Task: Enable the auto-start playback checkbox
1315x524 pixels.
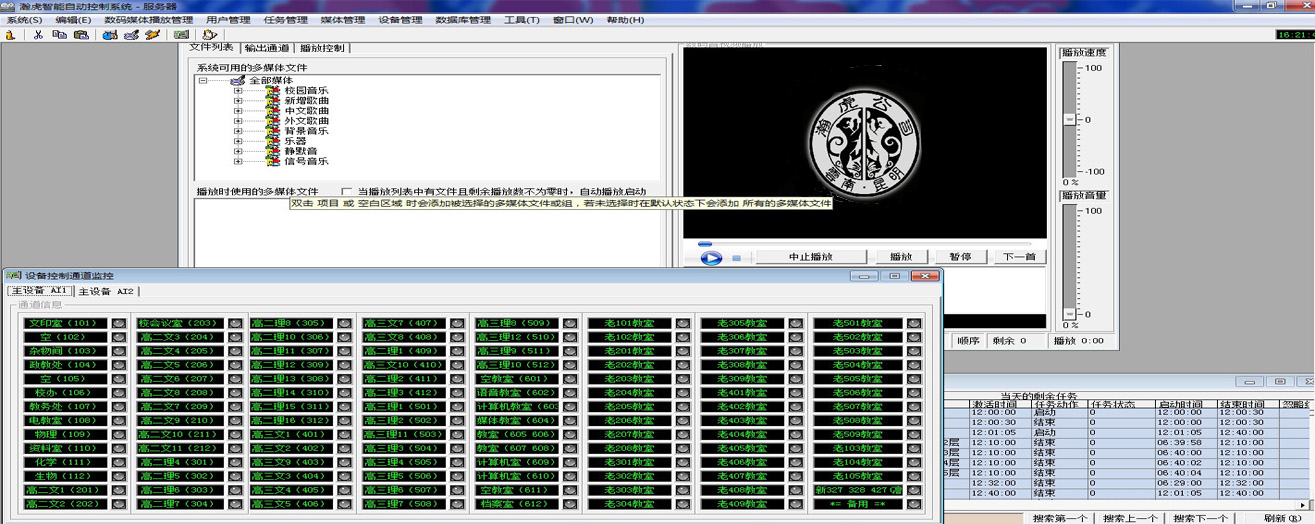Action: pos(347,191)
